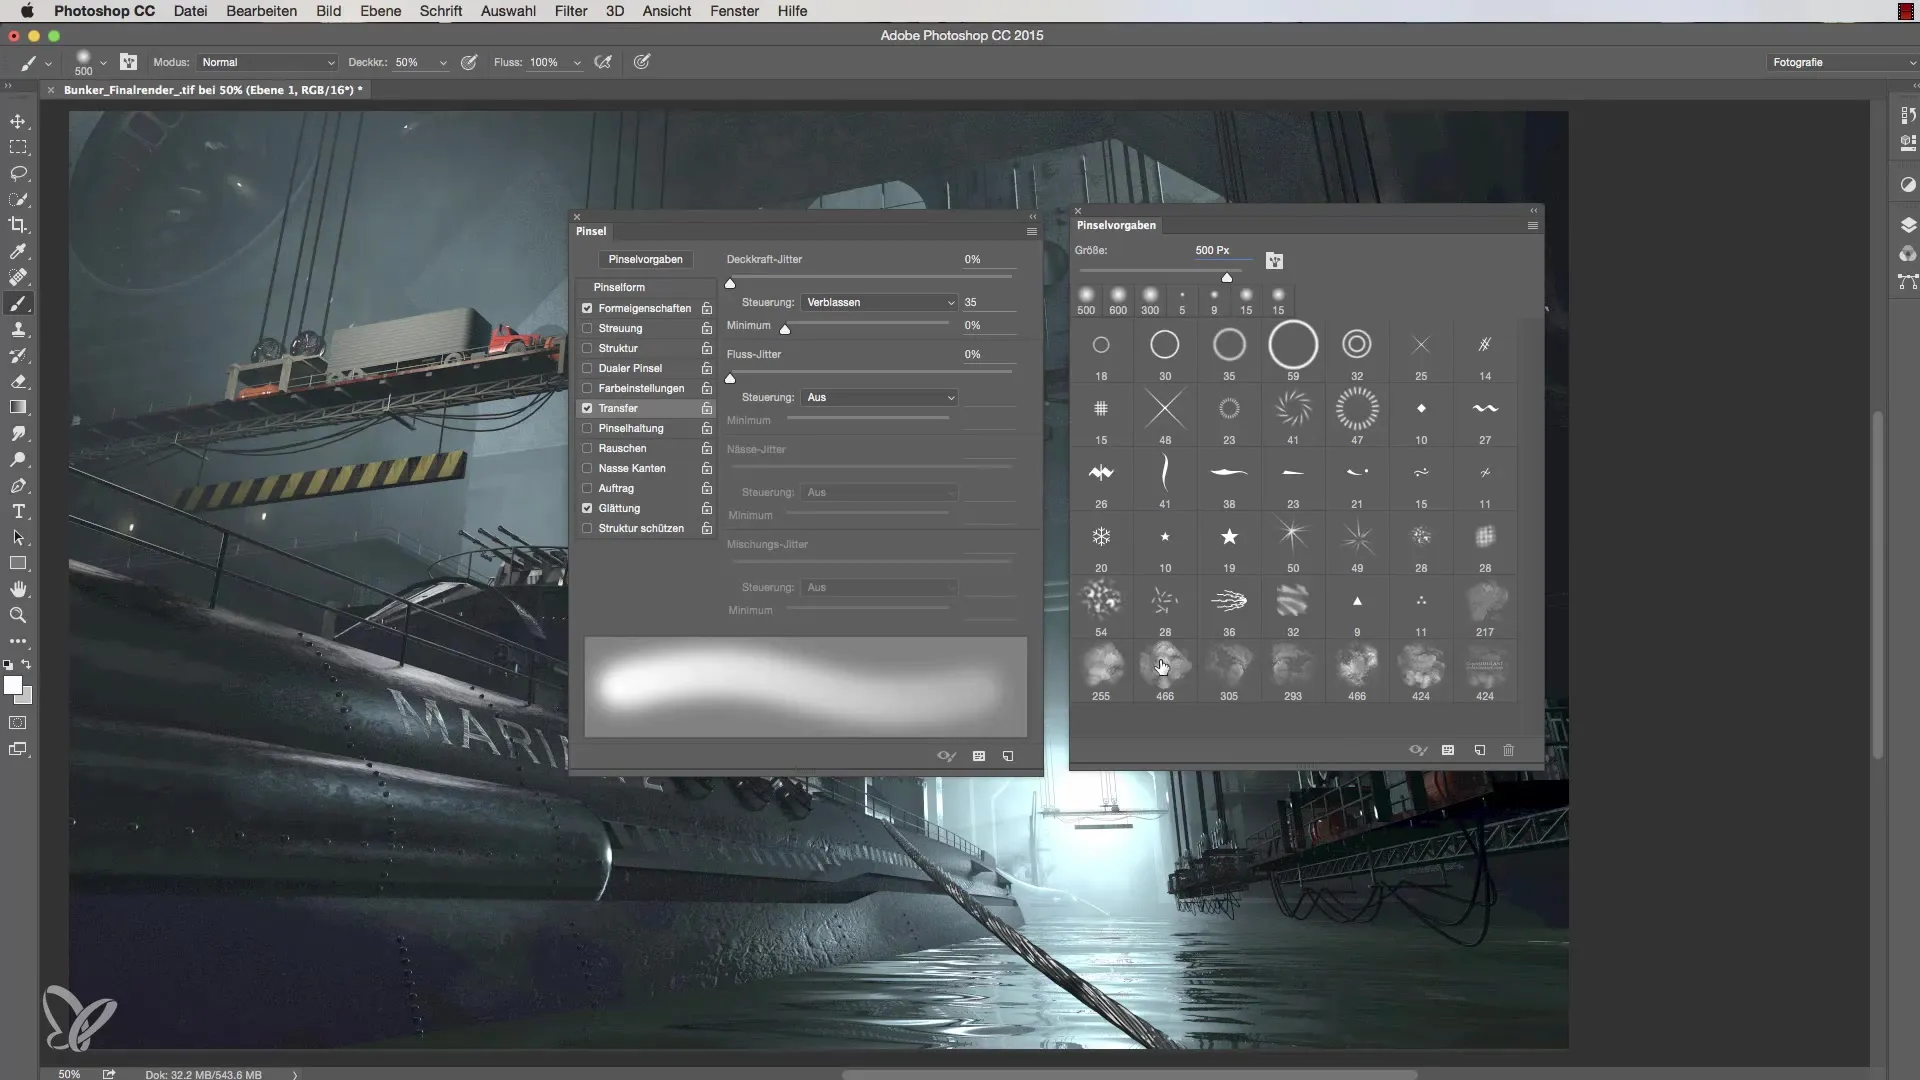1920x1080 pixels.
Task: Enable Farbeinstellungen checkbox
Action: (x=587, y=388)
